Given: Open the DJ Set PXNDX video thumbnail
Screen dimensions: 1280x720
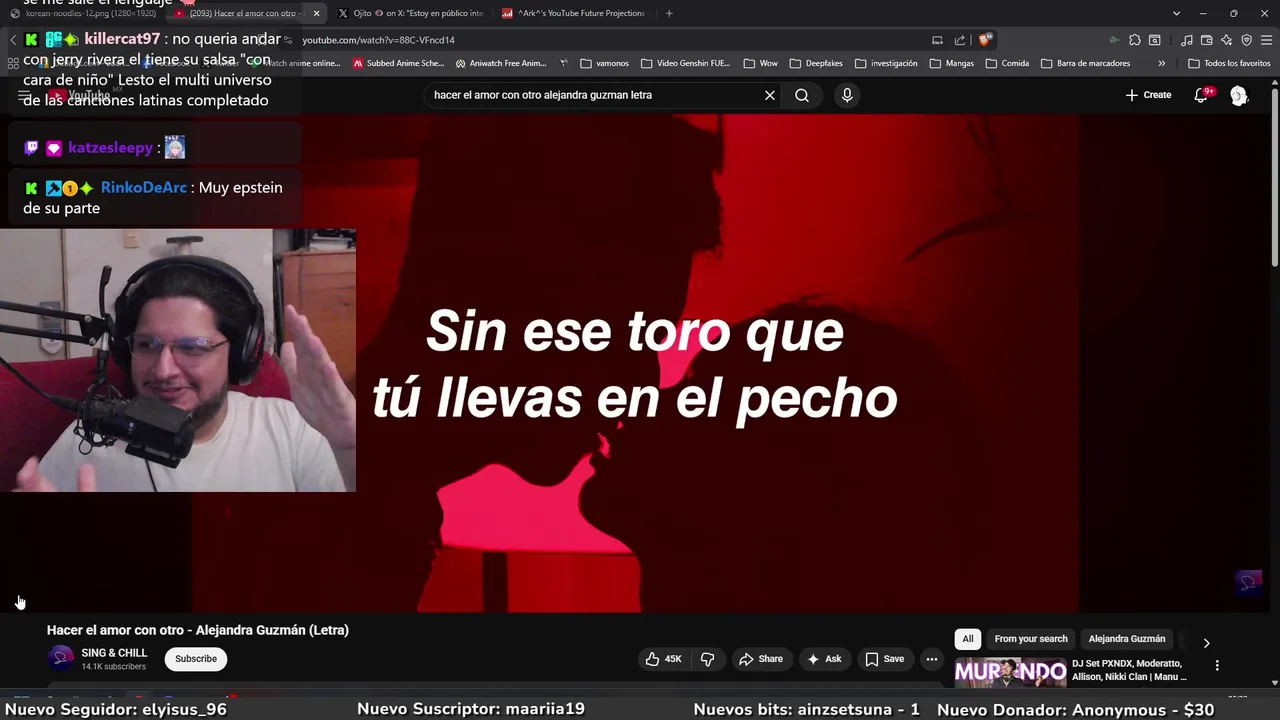Looking at the screenshot, I should (x=1010, y=672).
